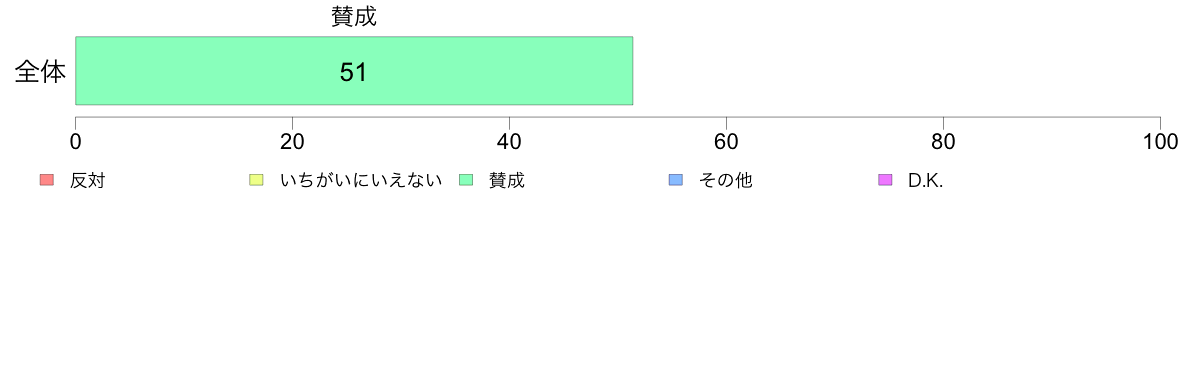Select the その他 legend label
Screen dimensions: 1188x368
click(725, 181)
